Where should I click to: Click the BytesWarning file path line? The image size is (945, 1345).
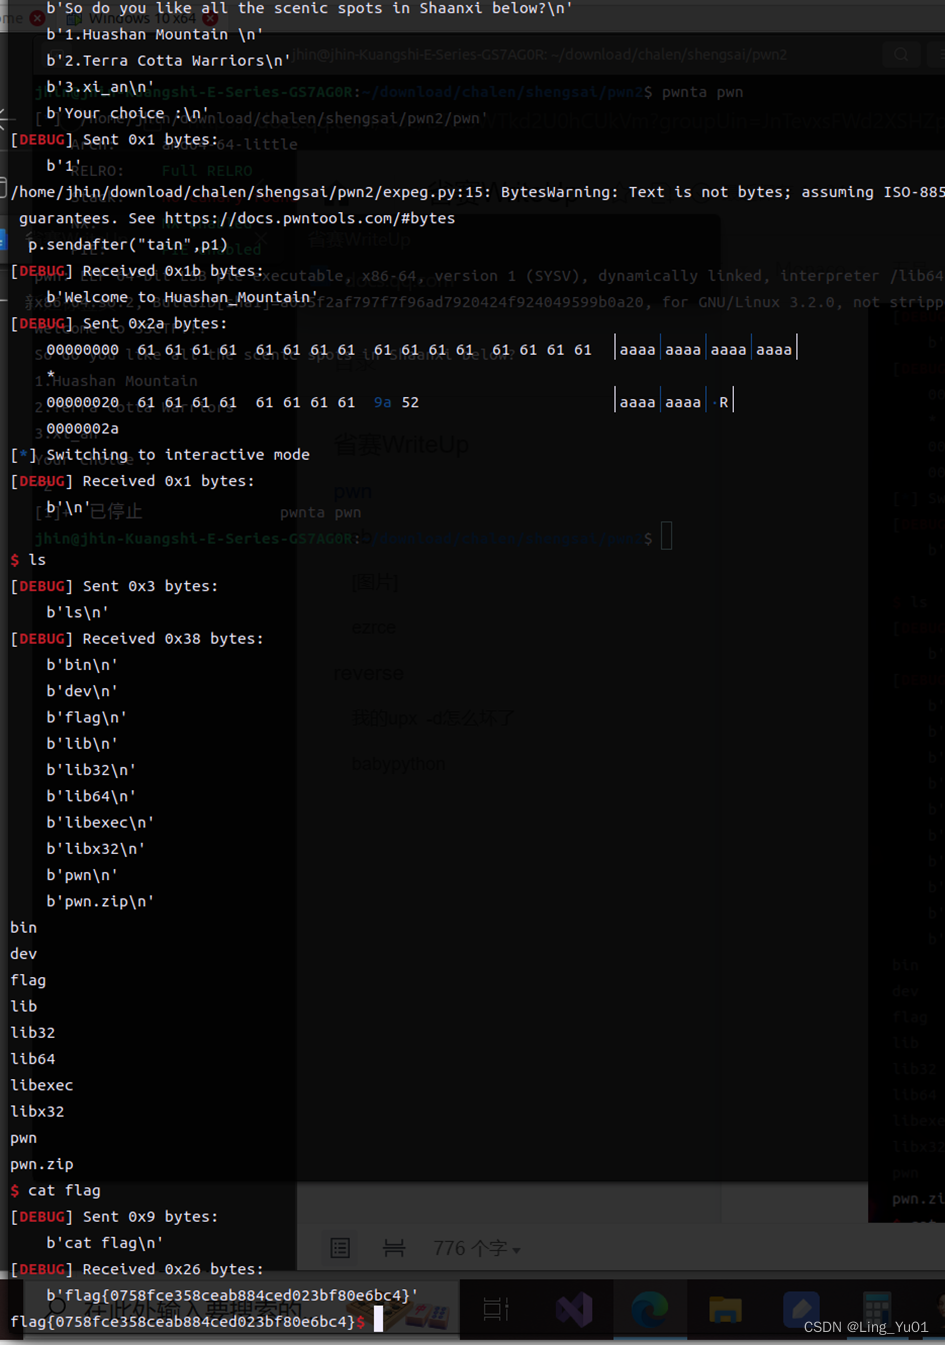[477, 192]
